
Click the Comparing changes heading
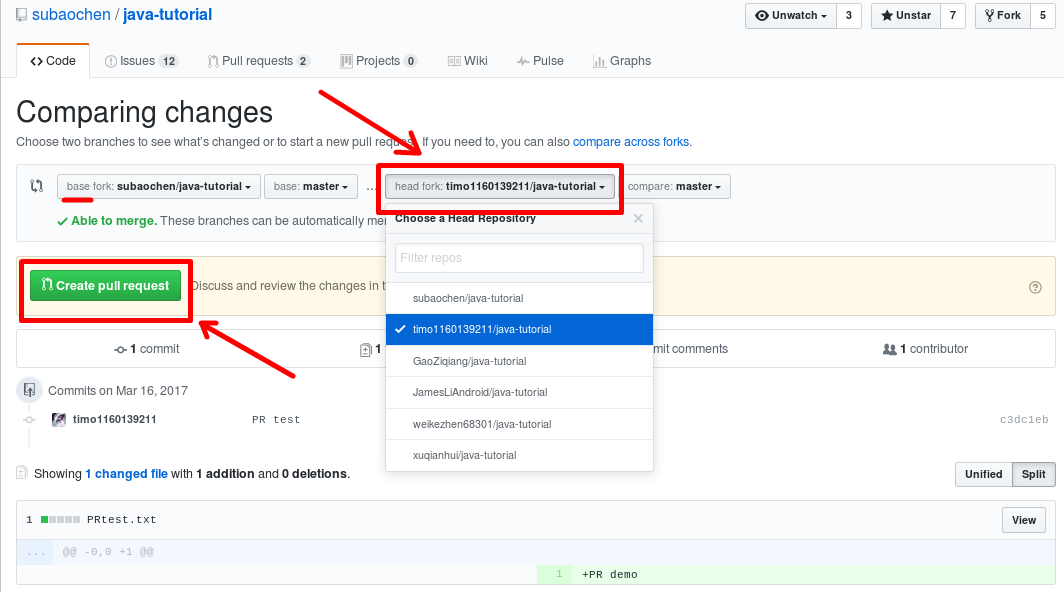(x=145, y=112)
